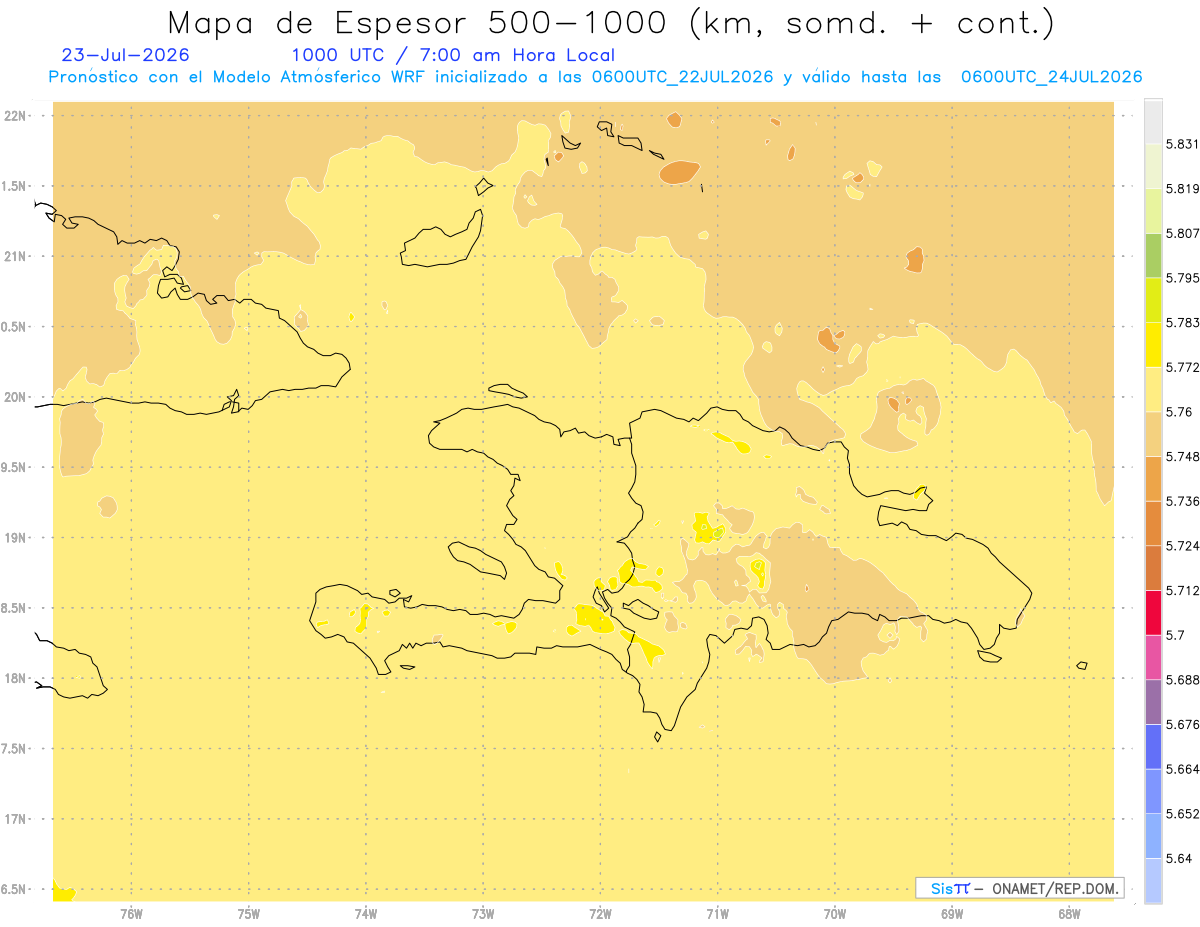Click the pink colorbar segment above 5.688
This screenshot has height=927, width=1200.
[x=1153, y=657]
